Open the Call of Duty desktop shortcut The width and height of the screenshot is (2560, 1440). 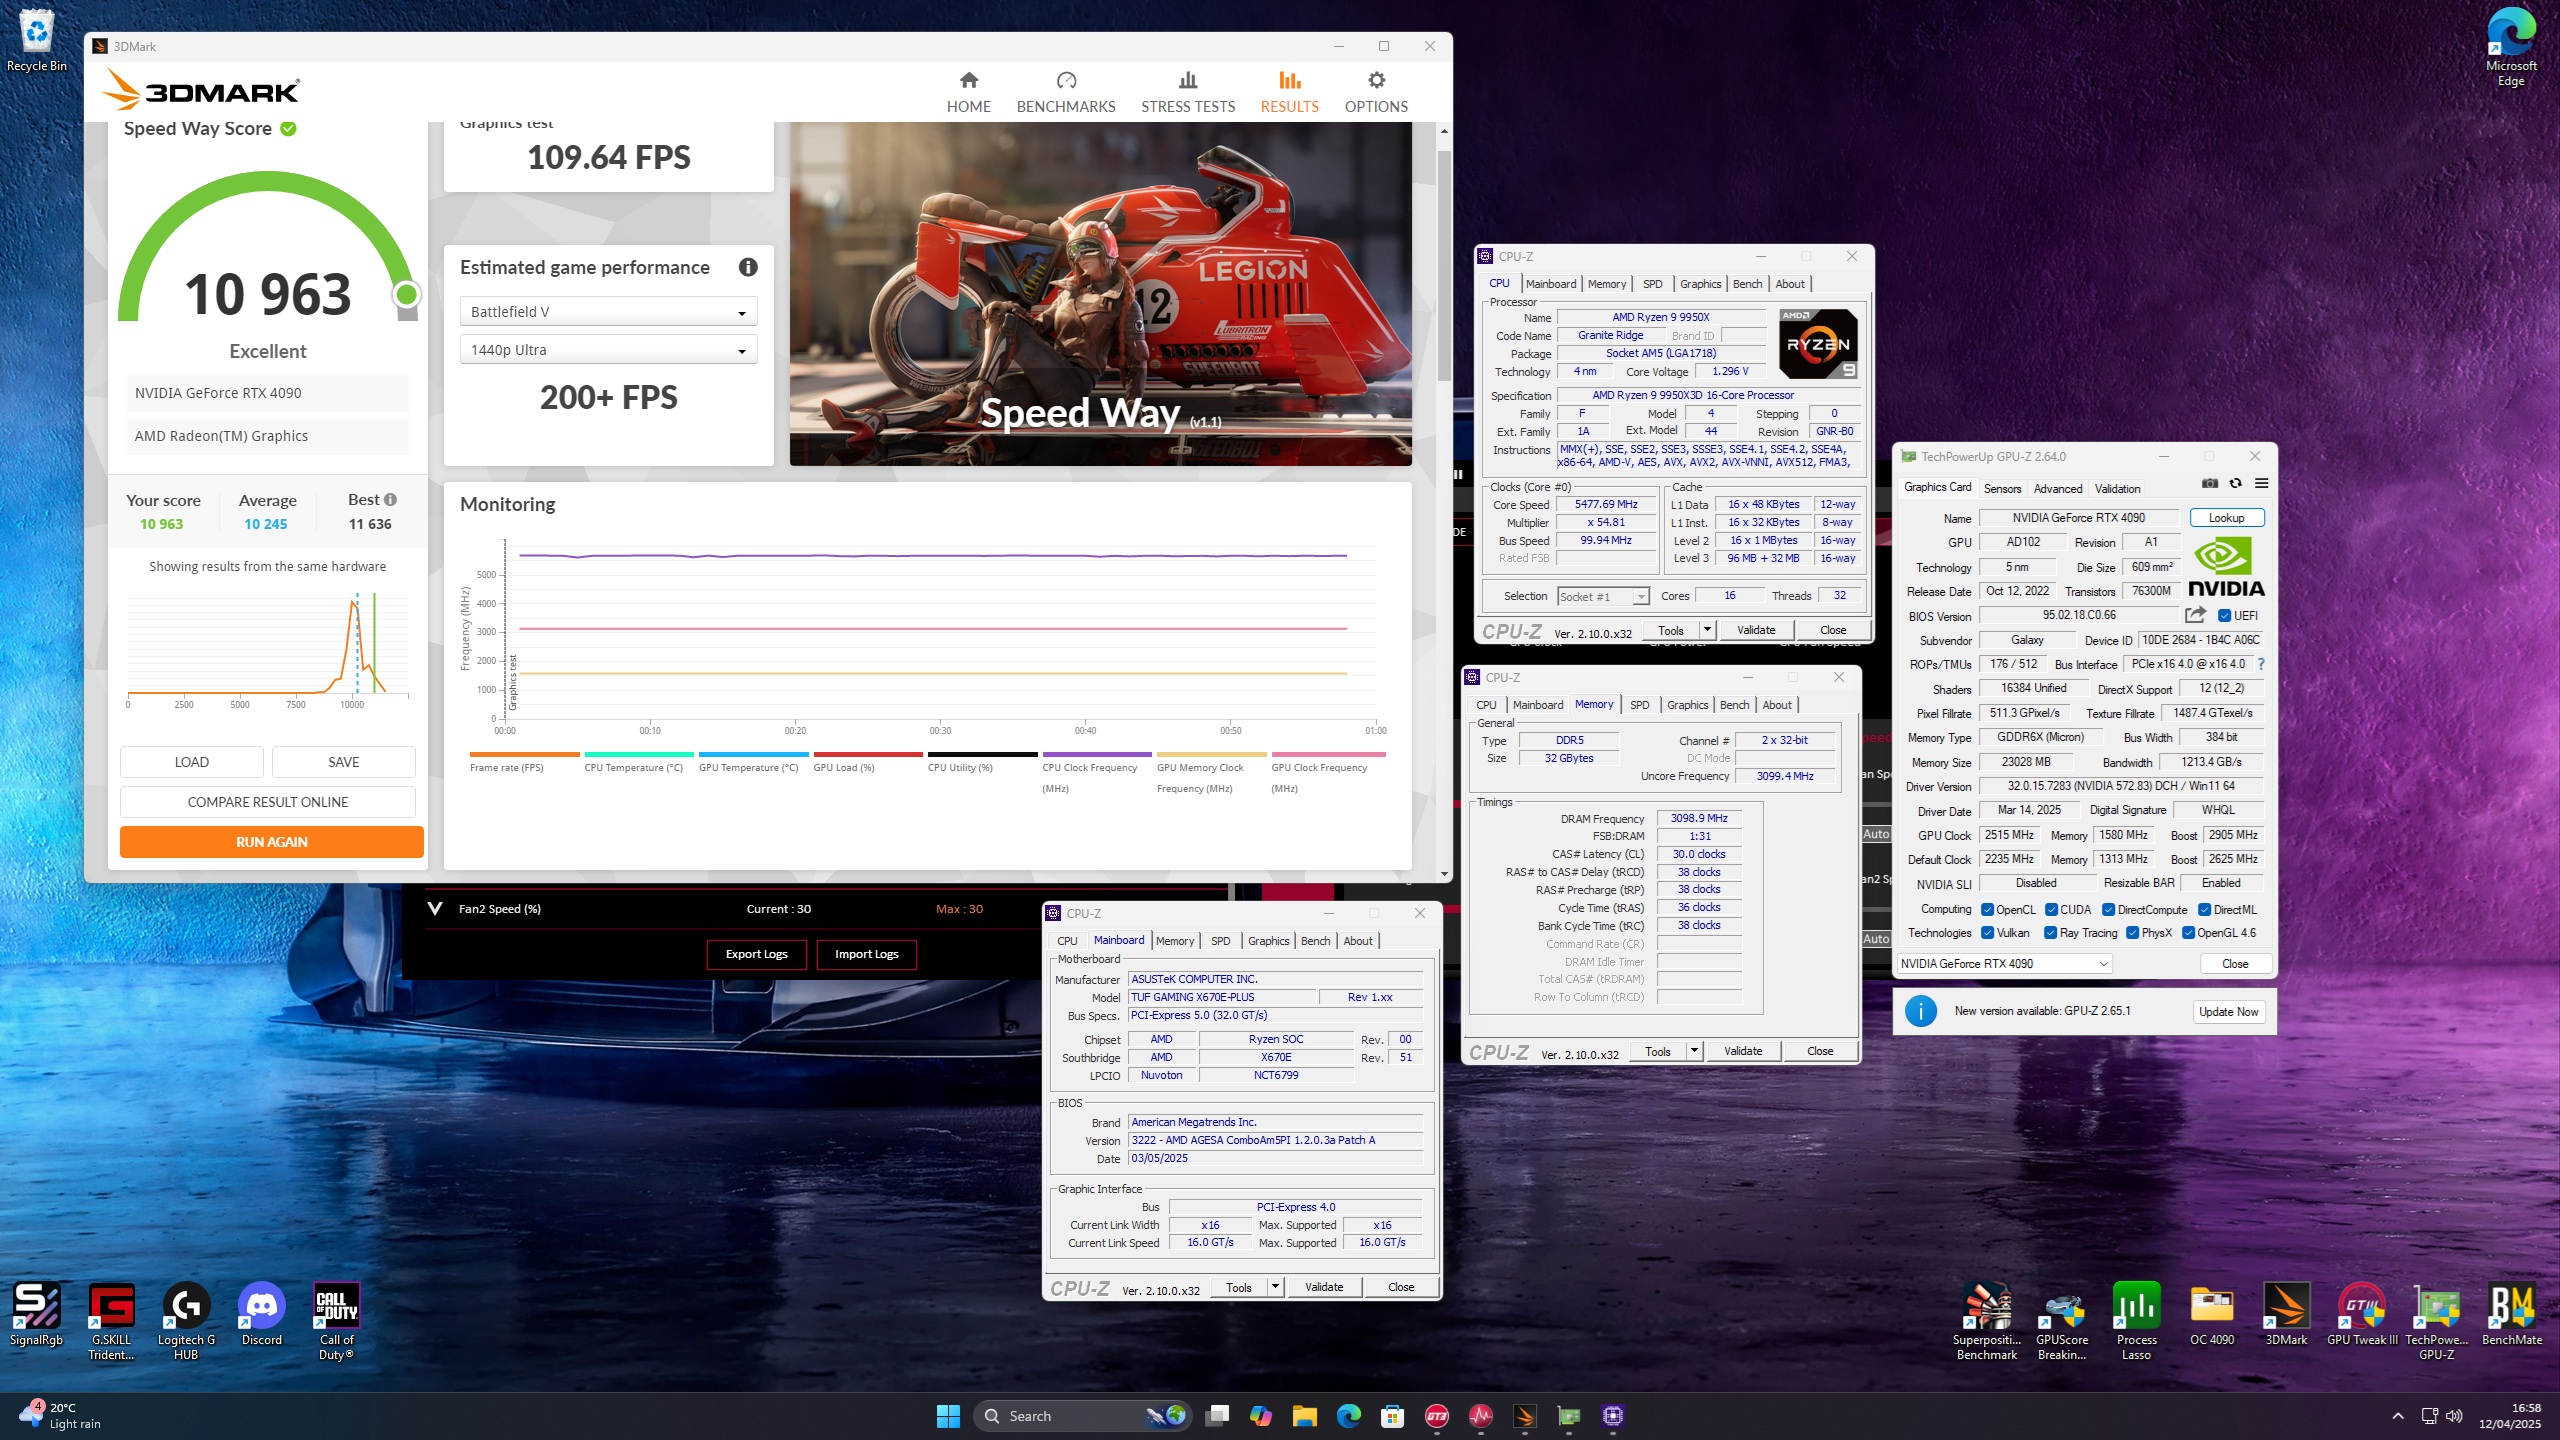336,1321
